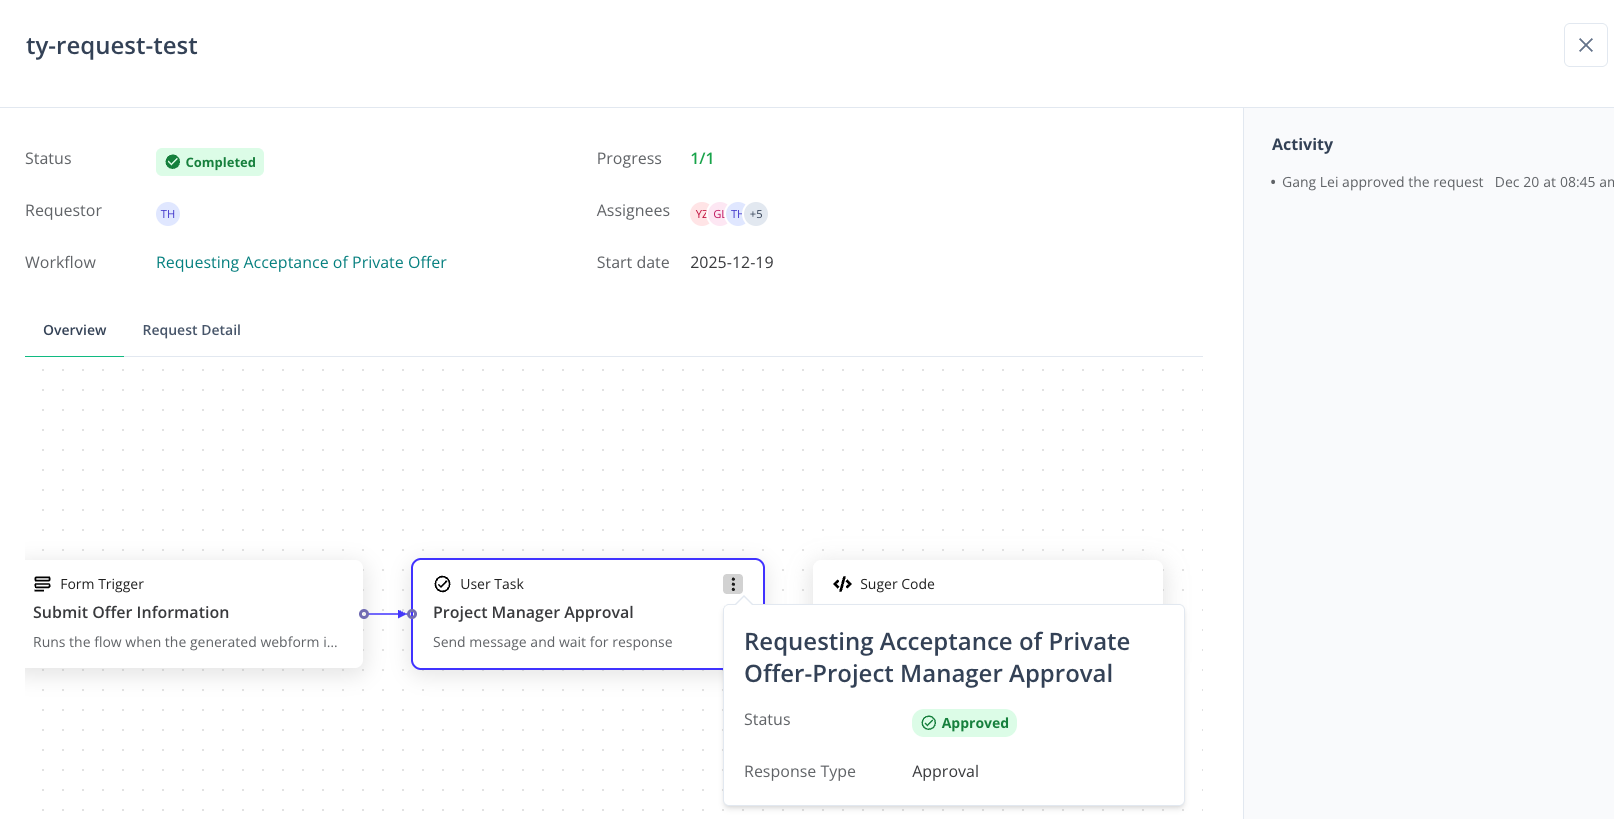The width and height of the screenshot is (1614, 819).
Task: Expand the +5 more assignees badge
Action: (x=757, y=214)
